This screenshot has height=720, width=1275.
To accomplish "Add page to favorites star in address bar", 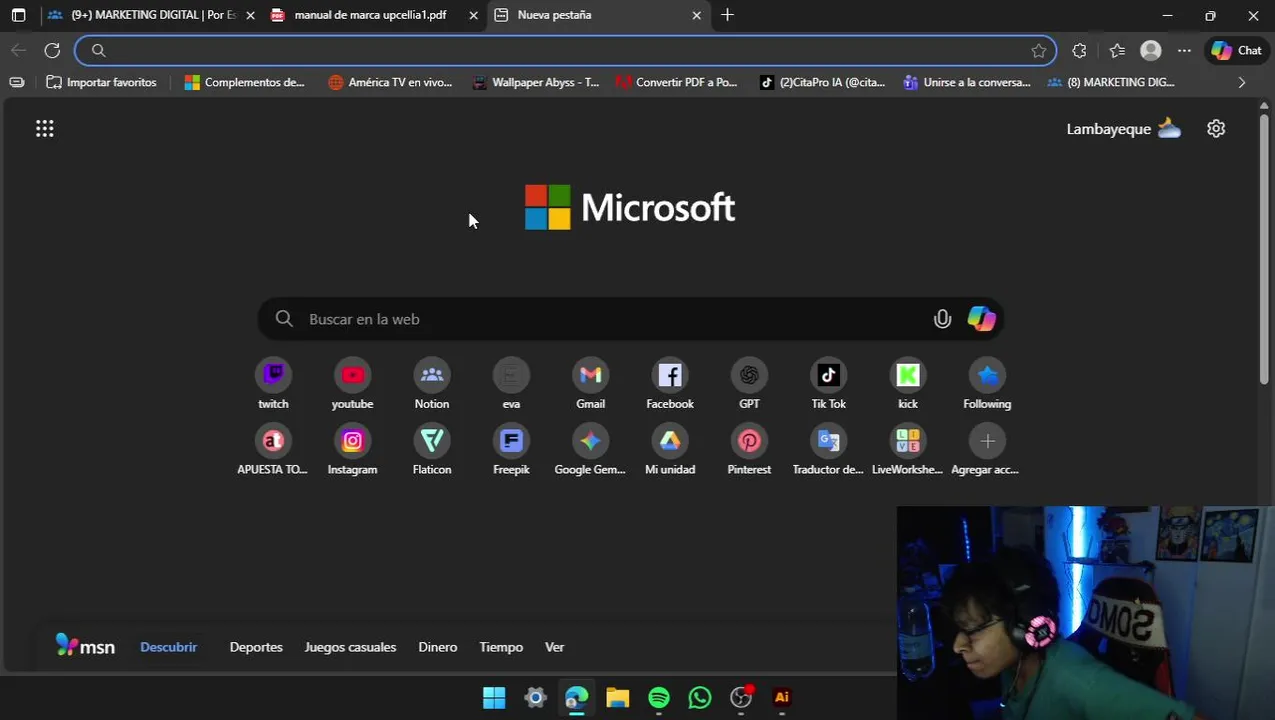I will [1039, 50].
